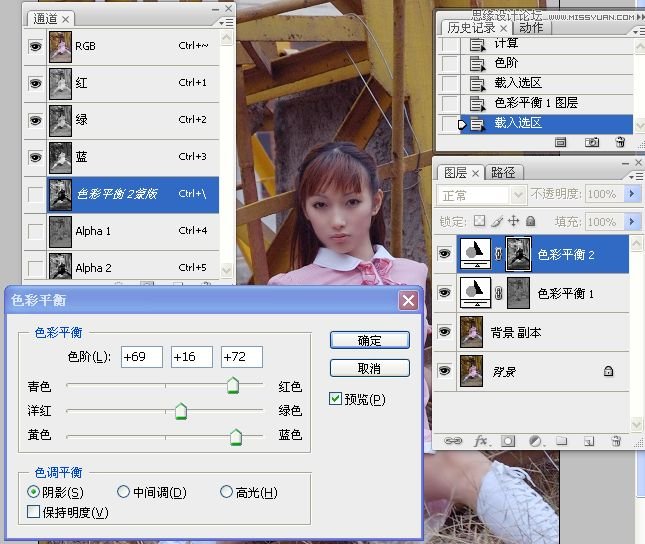Image resolution: width=645 pixels, height=544 pixels.
Task: Open the History panel flyout menu
Action: [x=639, y=31]
